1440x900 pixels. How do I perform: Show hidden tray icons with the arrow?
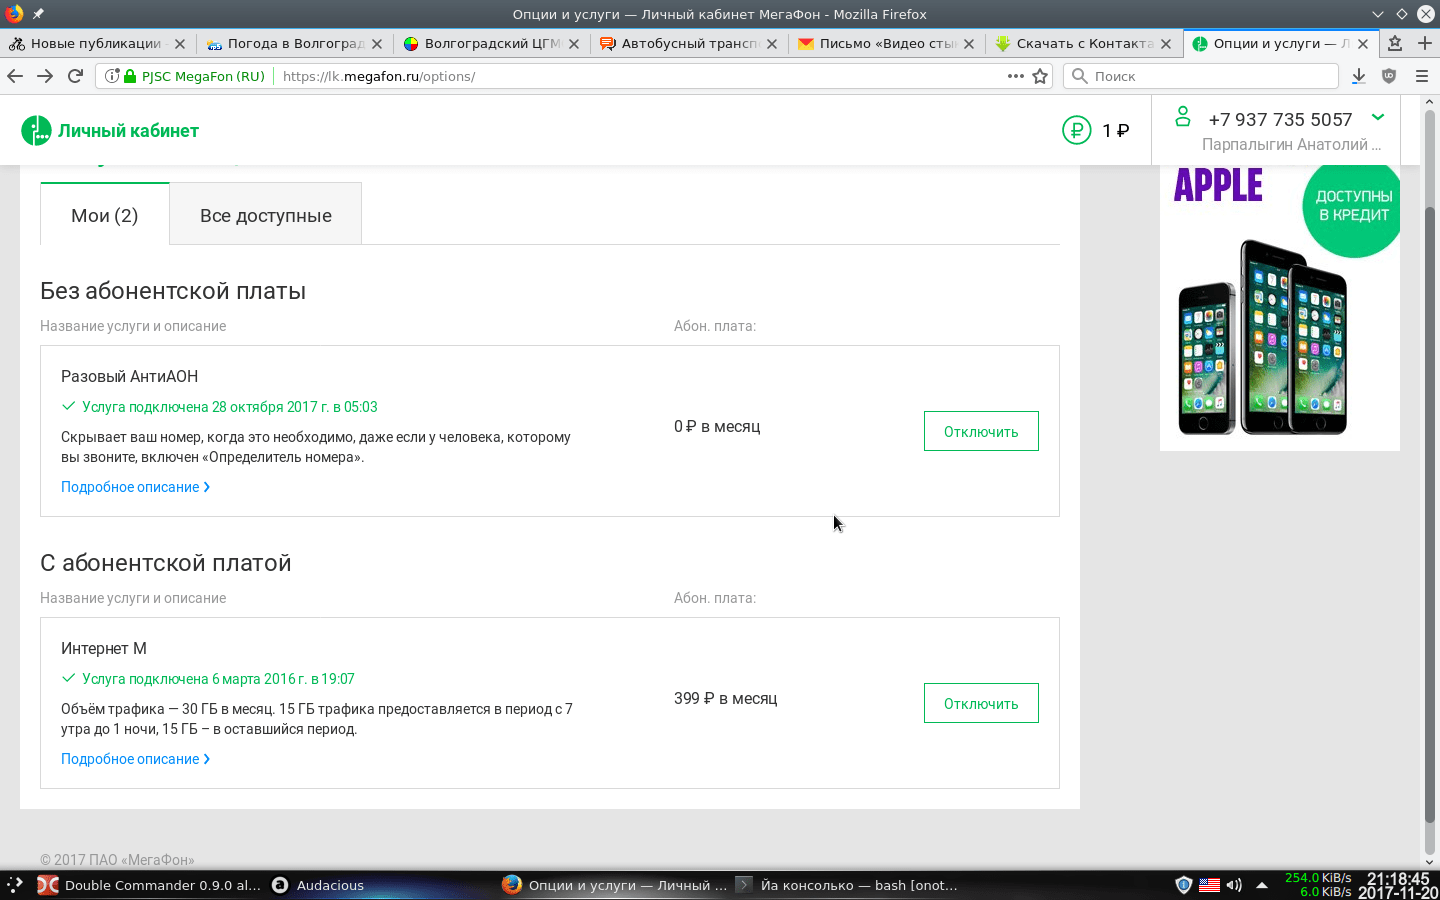(x=1262, y=885)
